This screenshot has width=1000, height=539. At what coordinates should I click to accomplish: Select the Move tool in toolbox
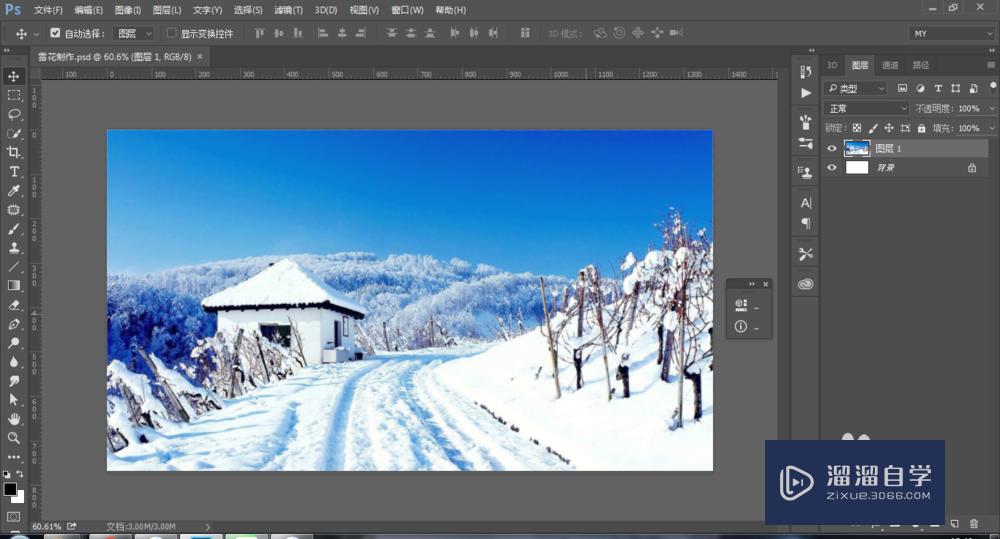point(13,77)
